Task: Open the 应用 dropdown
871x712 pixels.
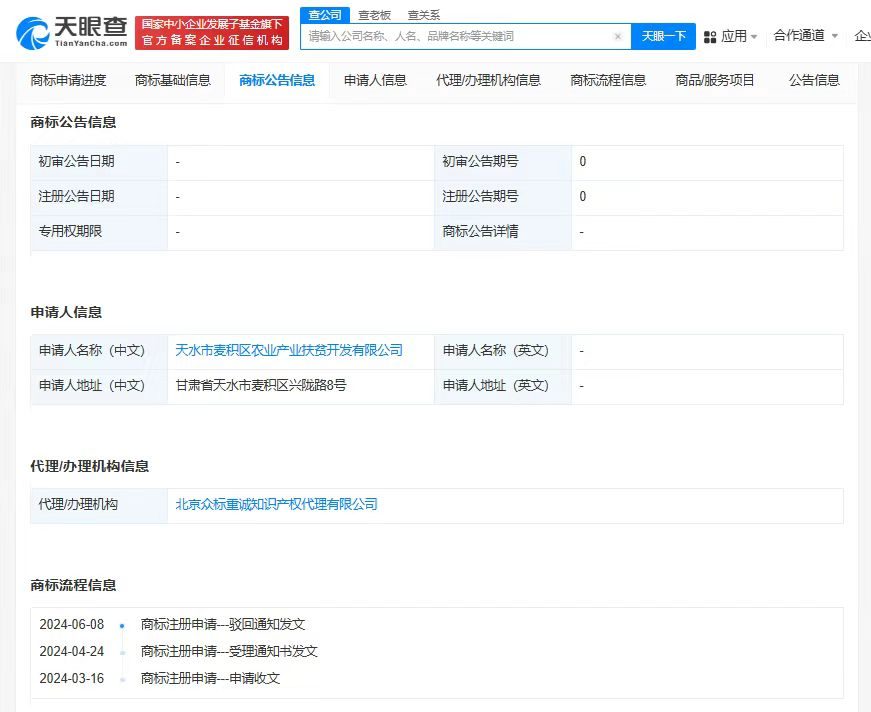Action: (733, 35)
